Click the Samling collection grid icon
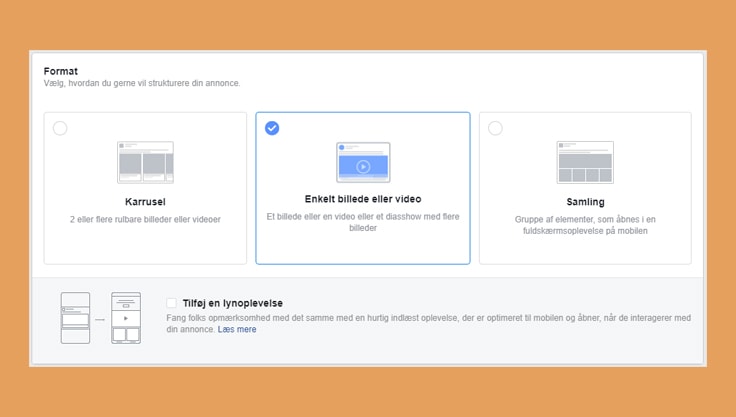The width and height of the screenshot is (736, 417). 585,162
